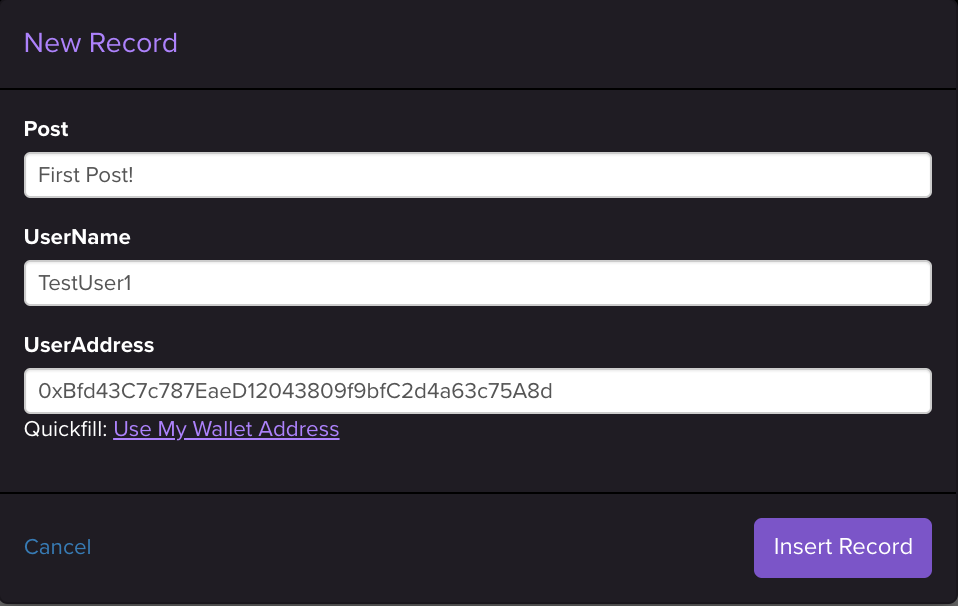Click the 0xBfd43C7c… wallet address text
Screen dimensions: 958x606
click(295, 391)
